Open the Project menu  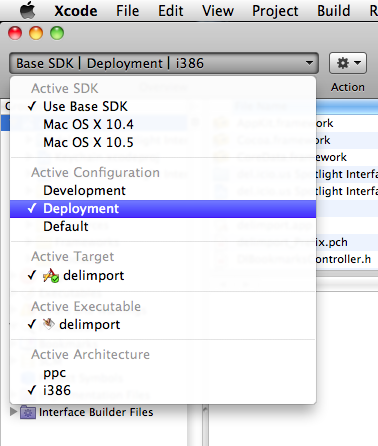[x=275, y=11]
